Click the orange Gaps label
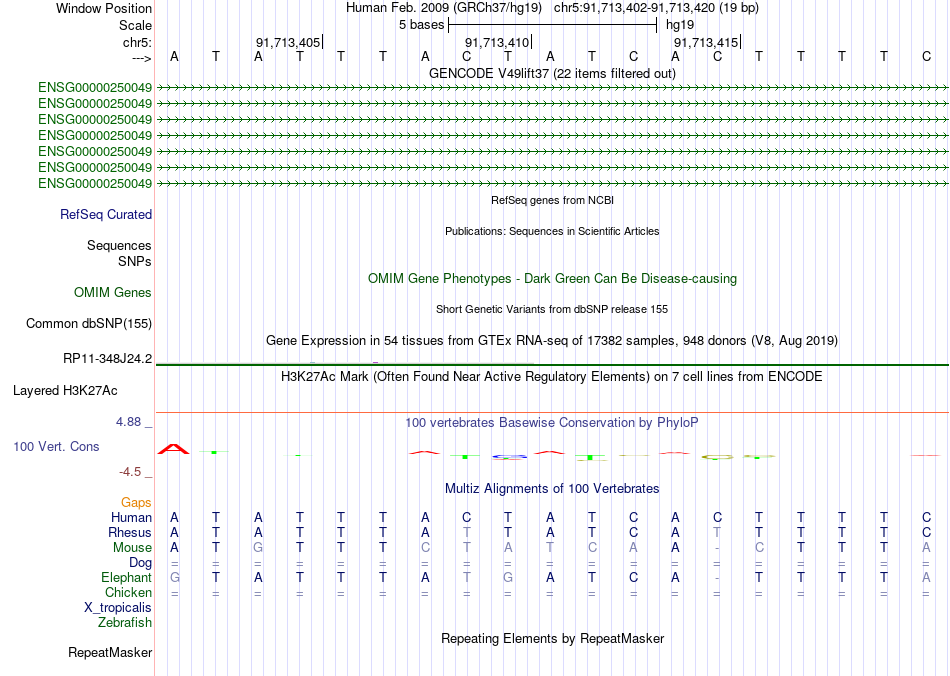This screenshot has width=950, height=676. pyautogui.click(x=136, y=503)
